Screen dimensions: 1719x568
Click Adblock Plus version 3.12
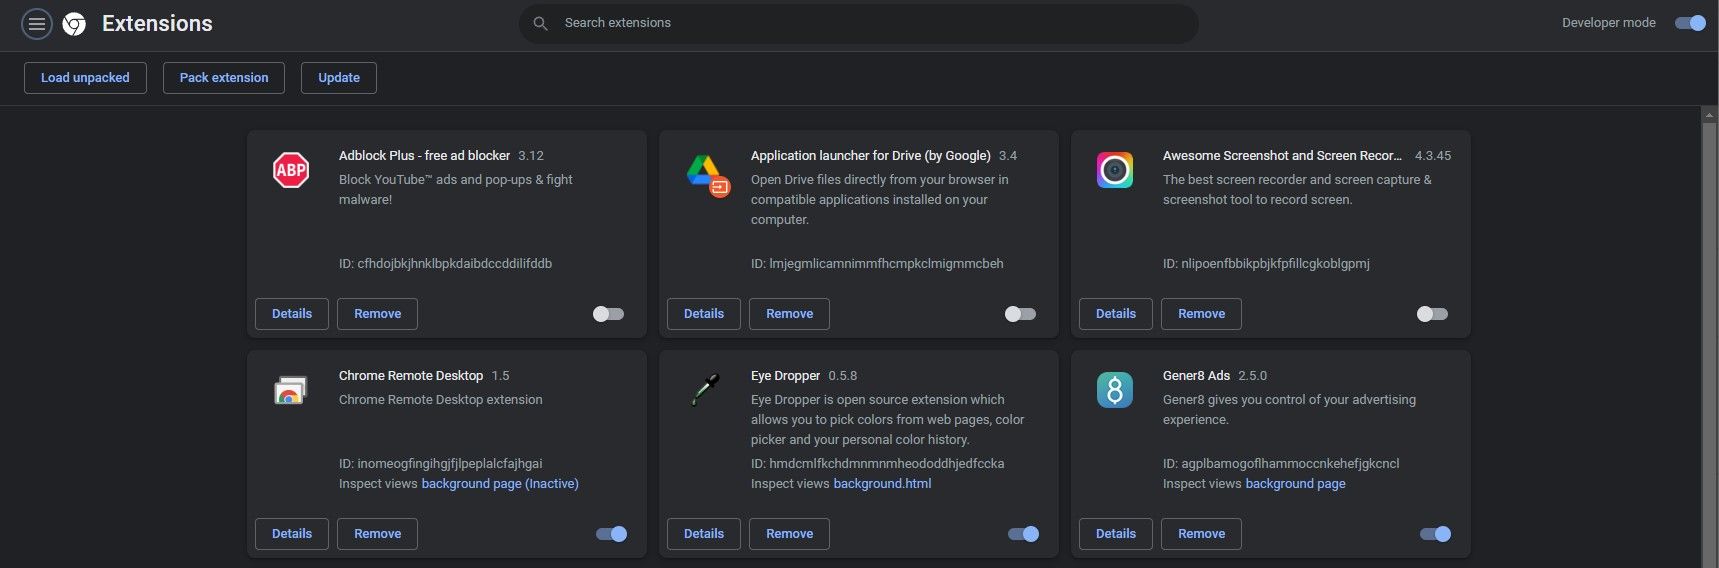tap(531, 156)
